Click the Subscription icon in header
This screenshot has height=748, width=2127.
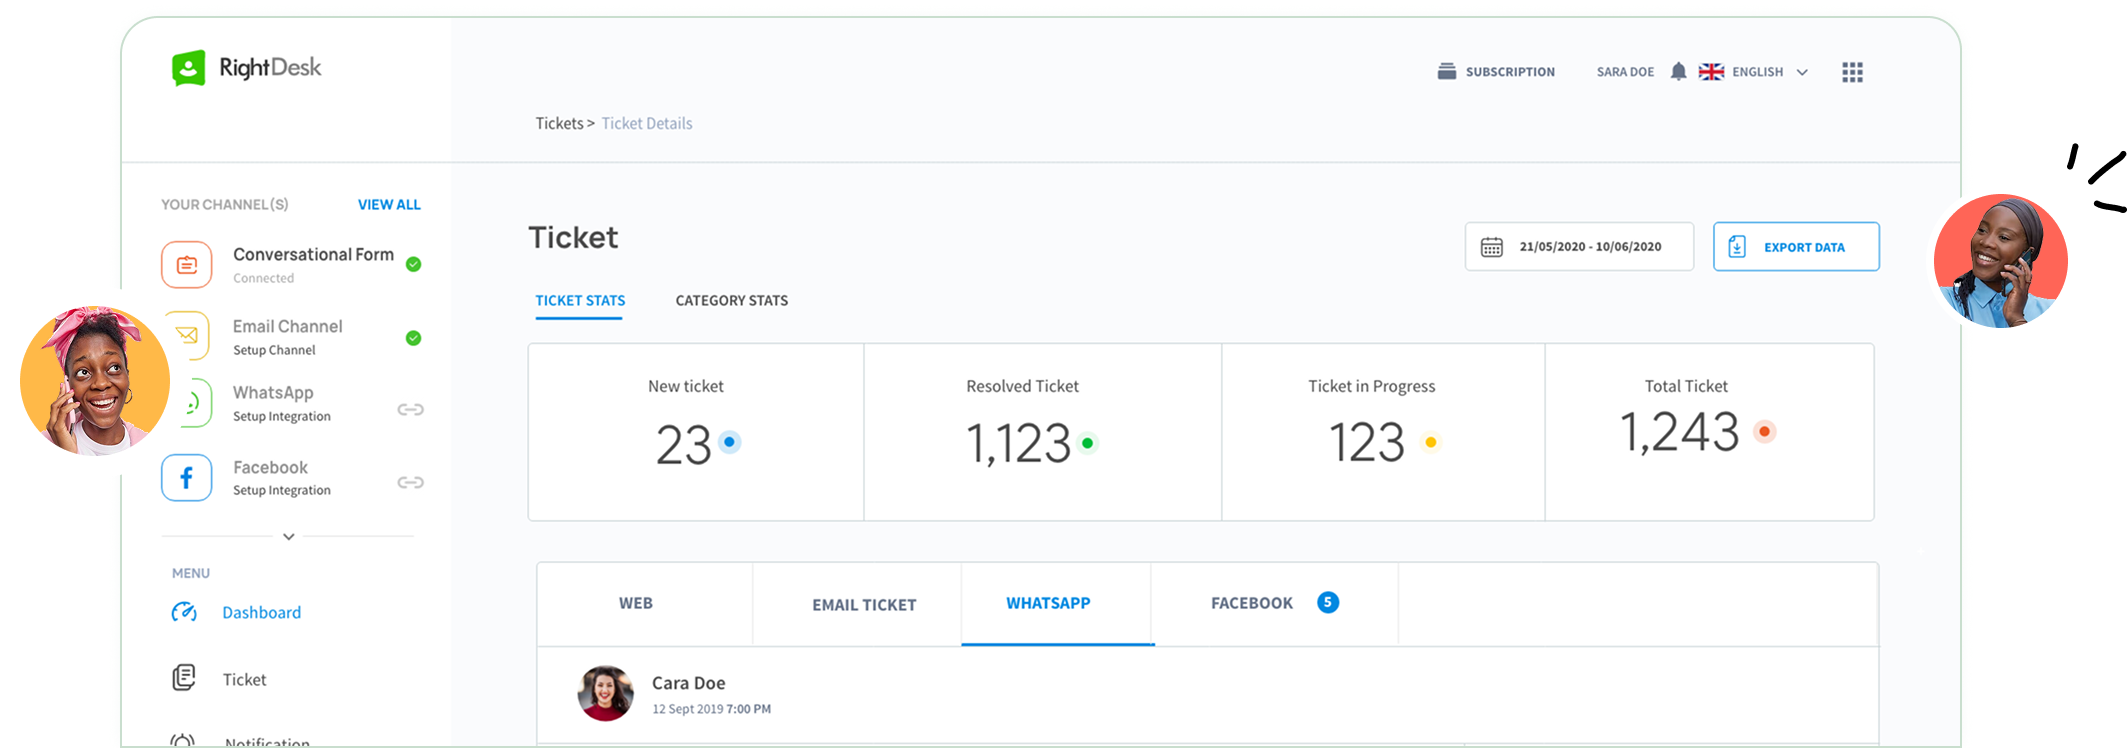[x=1446, y=72]
